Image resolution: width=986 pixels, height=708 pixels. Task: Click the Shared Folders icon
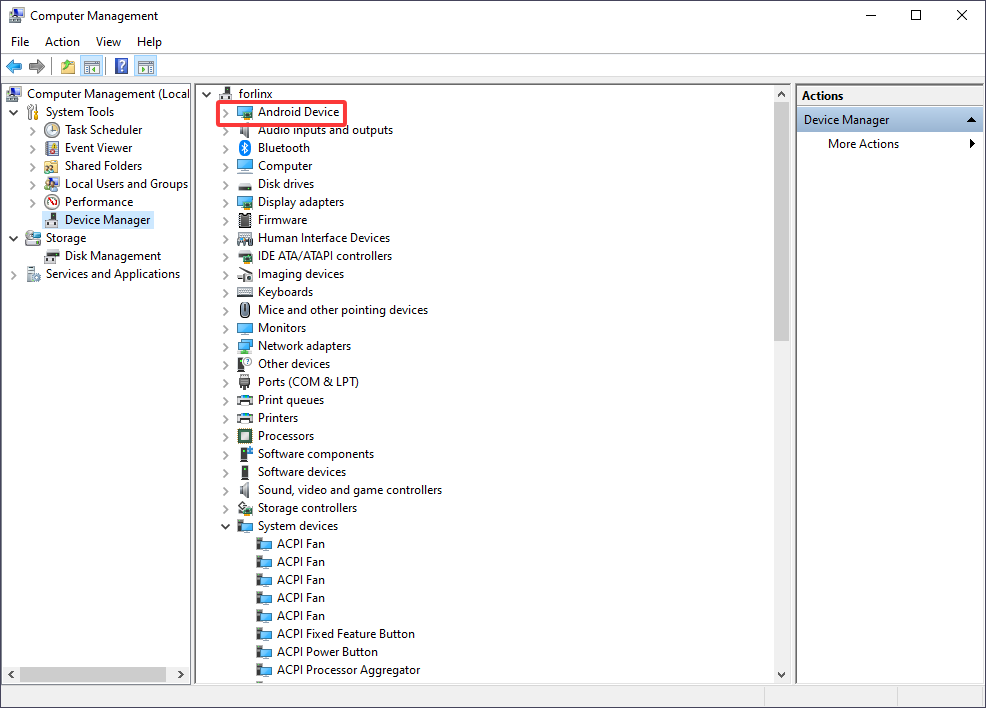(x=52, y=166)
